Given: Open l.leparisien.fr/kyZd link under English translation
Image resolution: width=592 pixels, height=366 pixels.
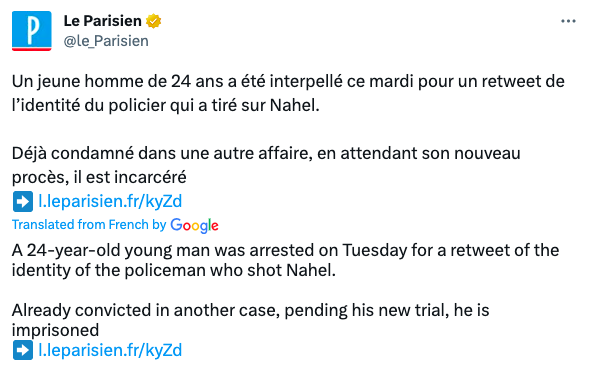Looking at the screenshot, I should (x=110, y=350).
